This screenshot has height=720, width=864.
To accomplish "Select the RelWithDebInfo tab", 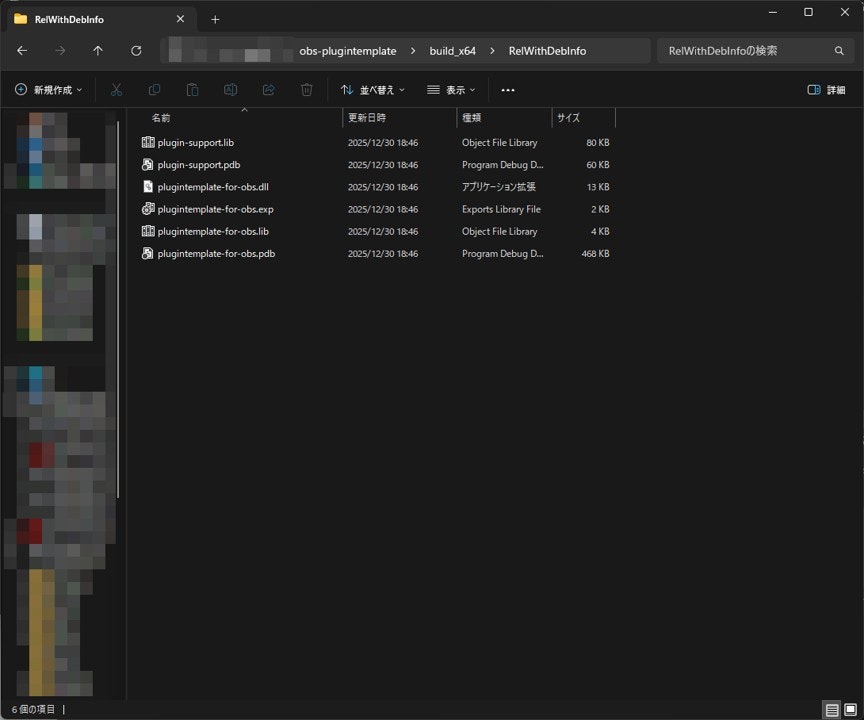I will point(102,20).
